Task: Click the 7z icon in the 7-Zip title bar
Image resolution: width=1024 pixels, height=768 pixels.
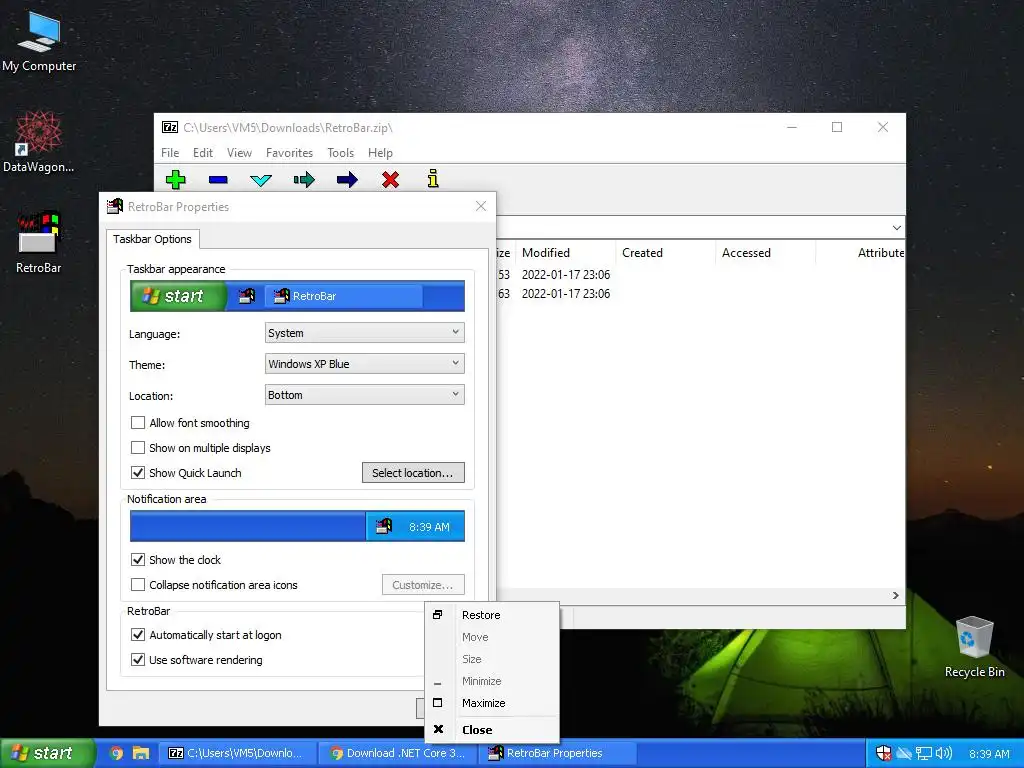Action: 170,127
